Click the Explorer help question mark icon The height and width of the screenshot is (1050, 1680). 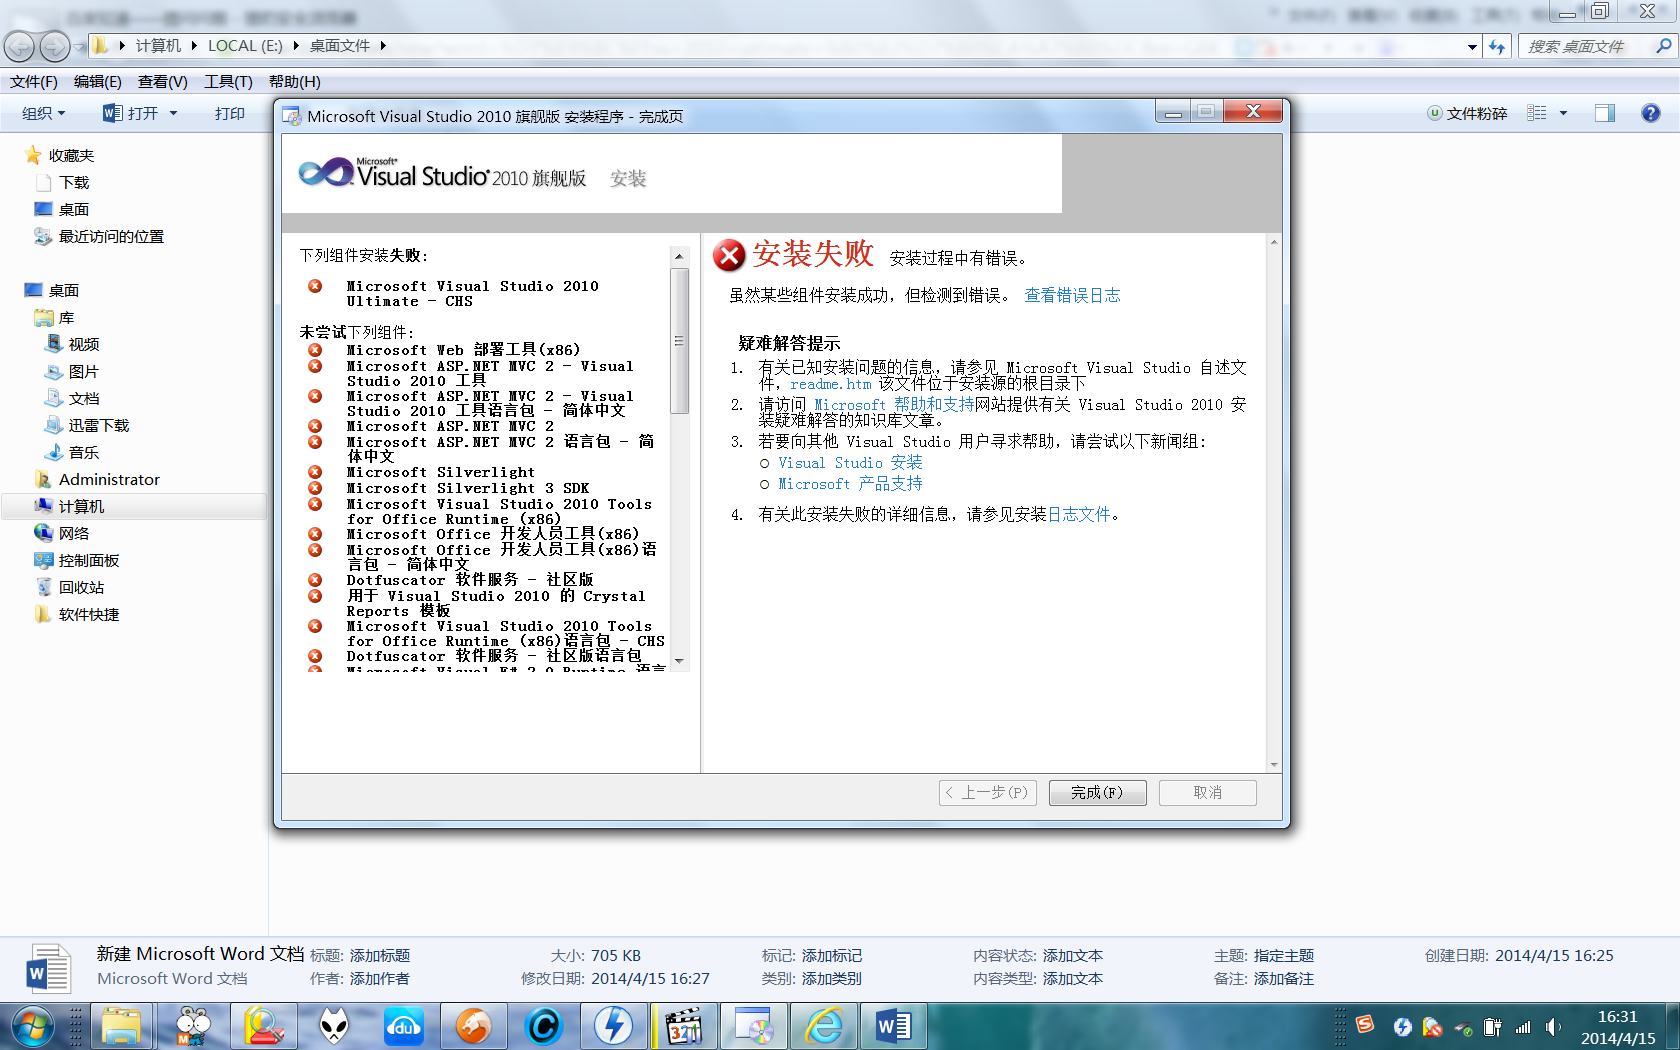pos(1651,113)
